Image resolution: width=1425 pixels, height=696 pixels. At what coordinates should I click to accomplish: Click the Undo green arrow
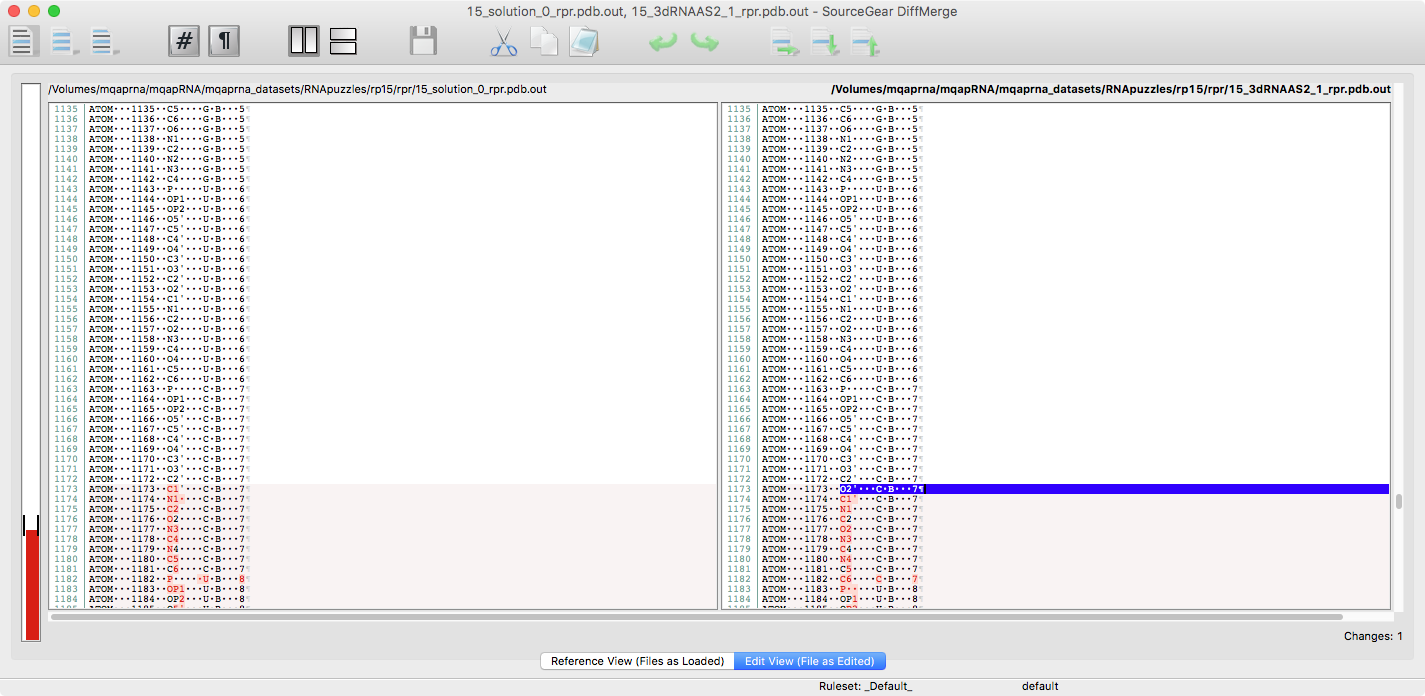tap(663, 42)
